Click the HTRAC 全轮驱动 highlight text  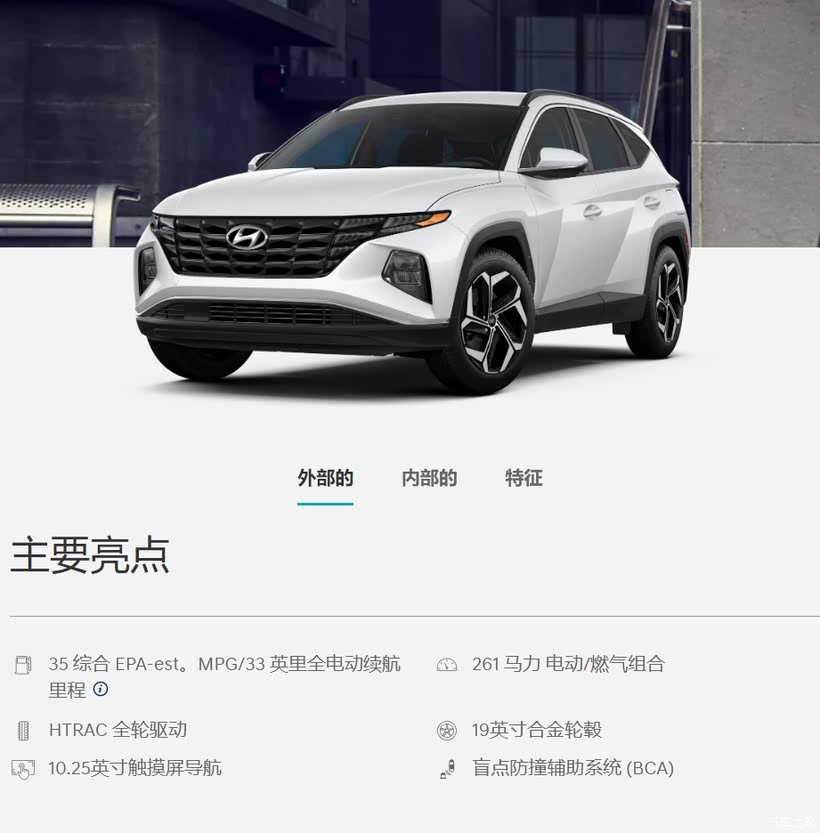[x=118, y=730]
